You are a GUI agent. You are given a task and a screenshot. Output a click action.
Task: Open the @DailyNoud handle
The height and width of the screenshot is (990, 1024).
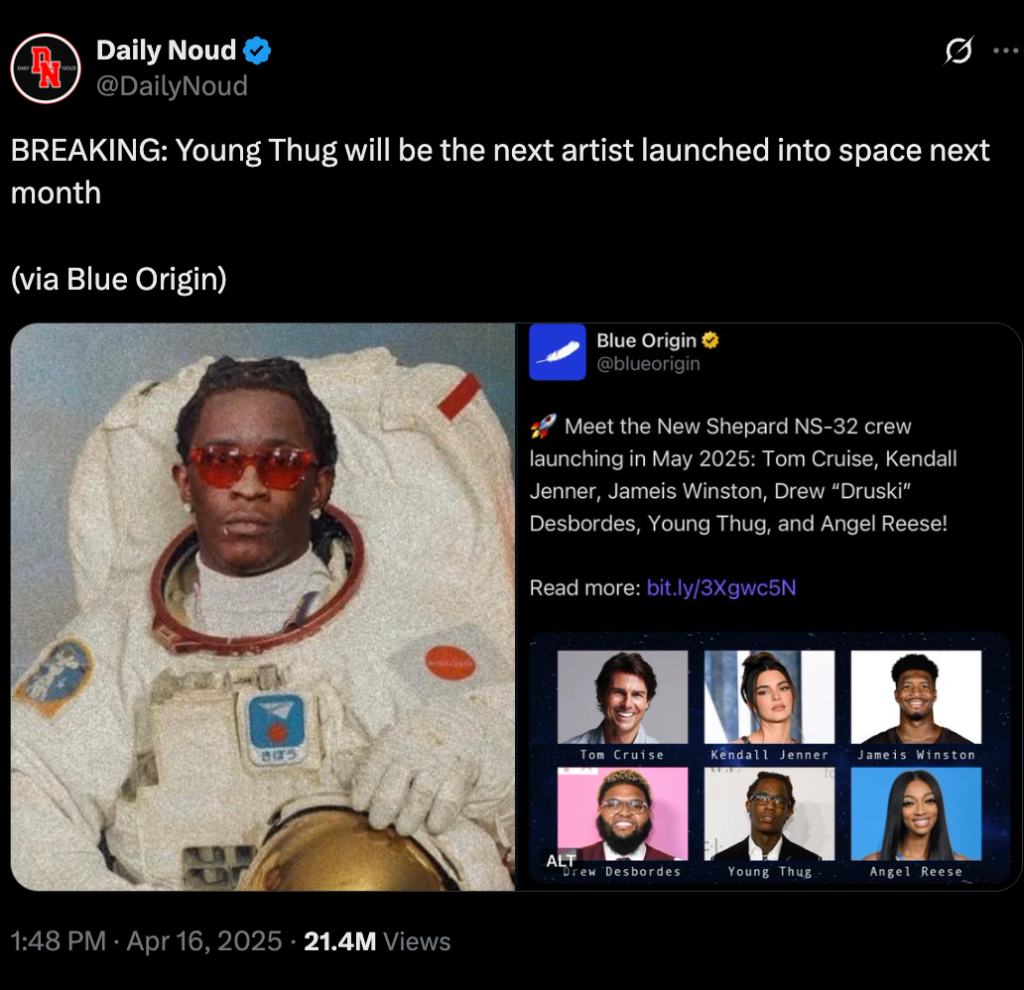point(172,86)
